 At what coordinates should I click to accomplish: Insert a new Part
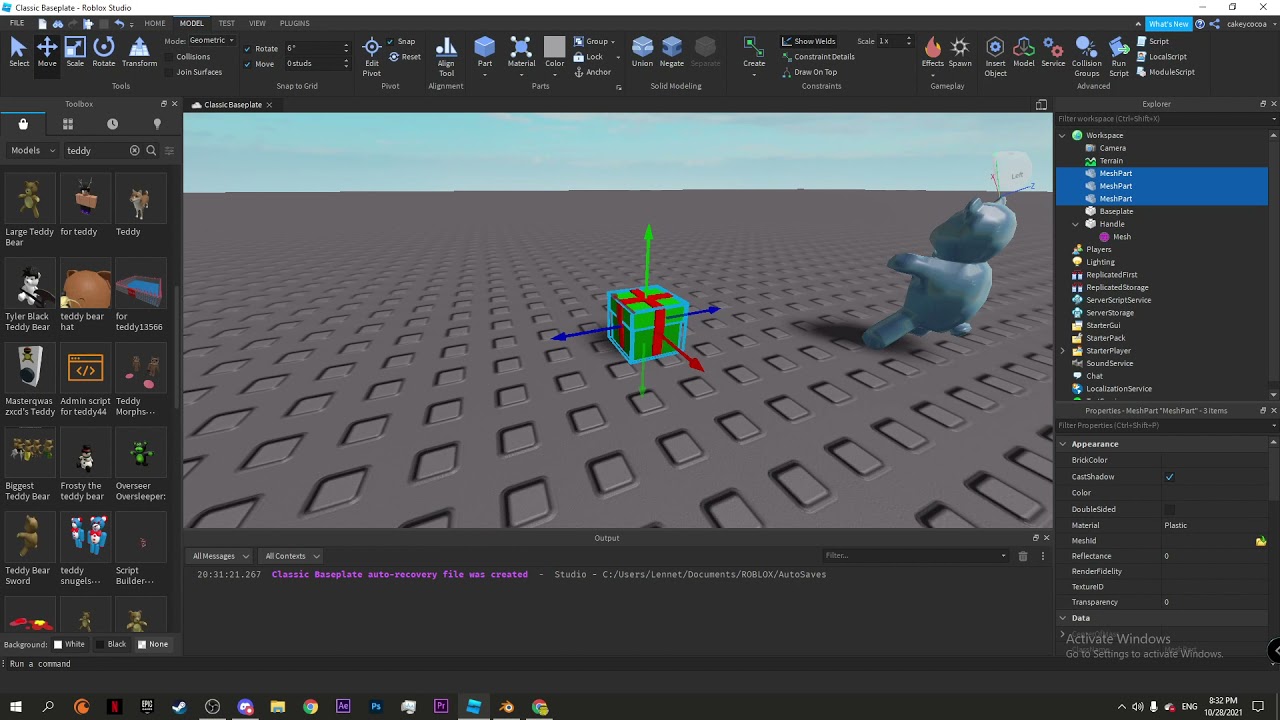[x=485, y=52]
